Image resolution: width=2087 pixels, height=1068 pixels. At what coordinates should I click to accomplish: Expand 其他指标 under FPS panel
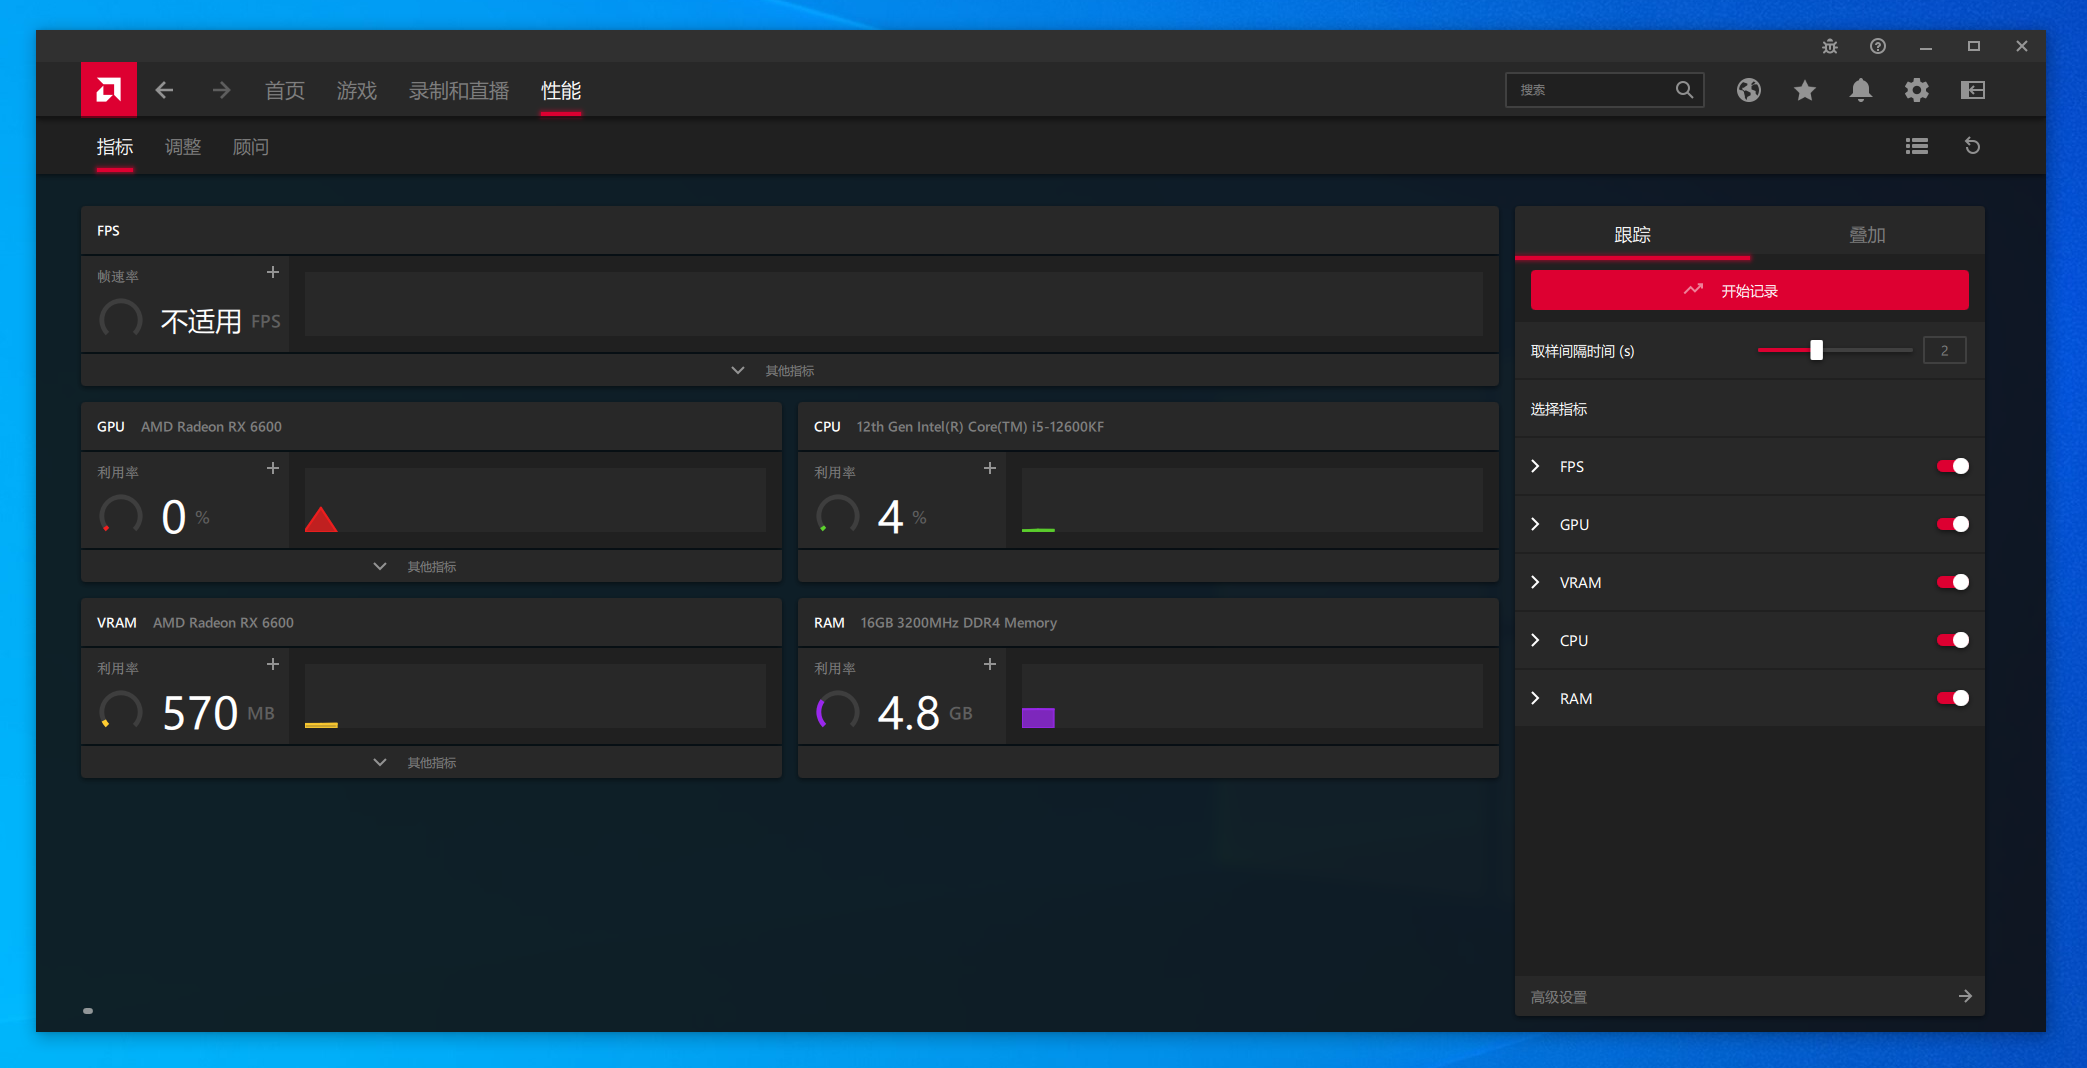(x=789, y=370)
